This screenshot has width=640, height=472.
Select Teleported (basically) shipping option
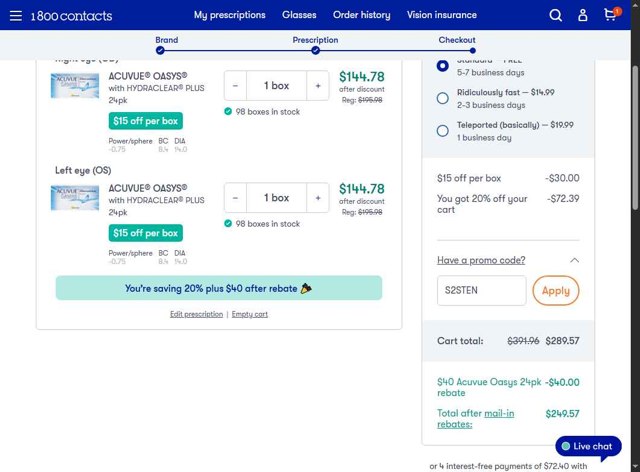click(x=443, y=130)
